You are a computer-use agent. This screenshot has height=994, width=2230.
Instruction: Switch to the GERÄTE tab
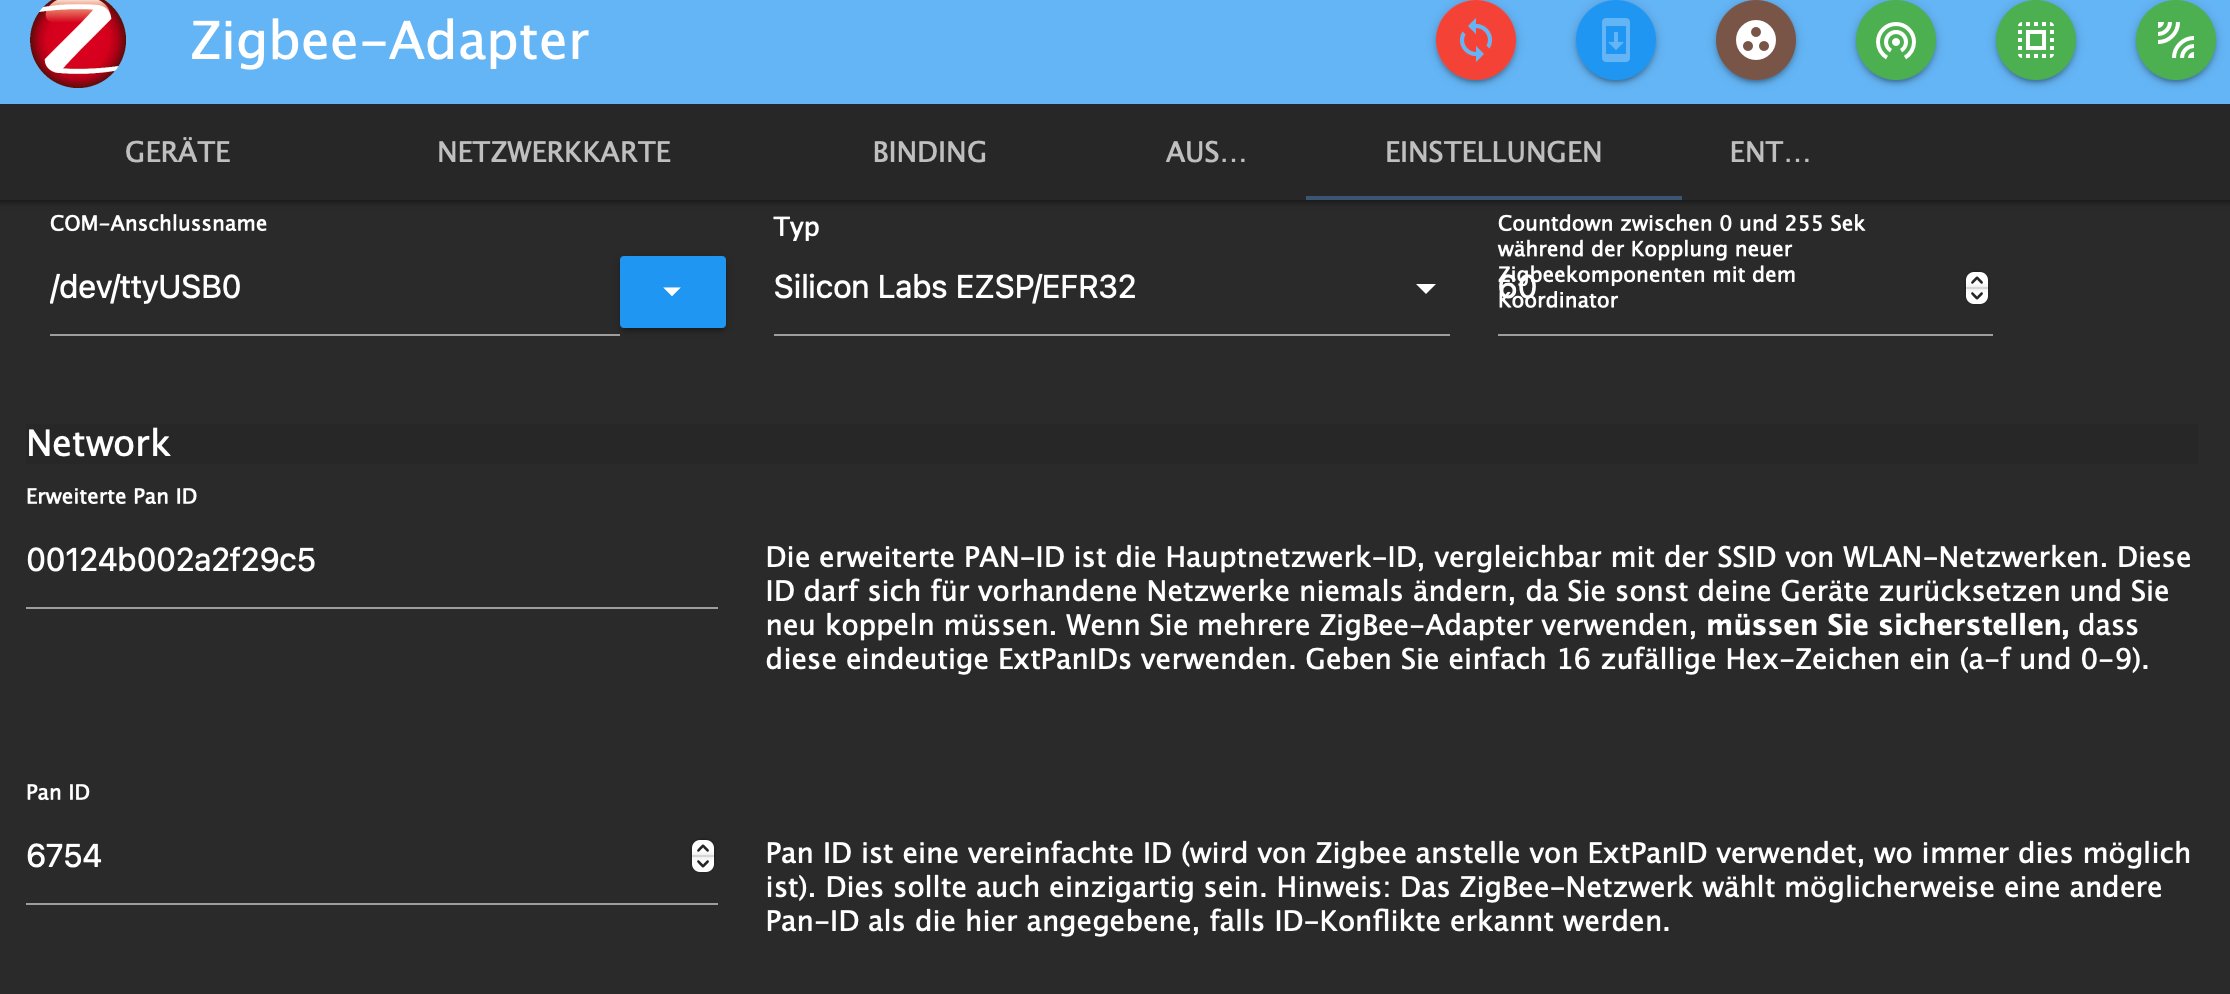177,152
